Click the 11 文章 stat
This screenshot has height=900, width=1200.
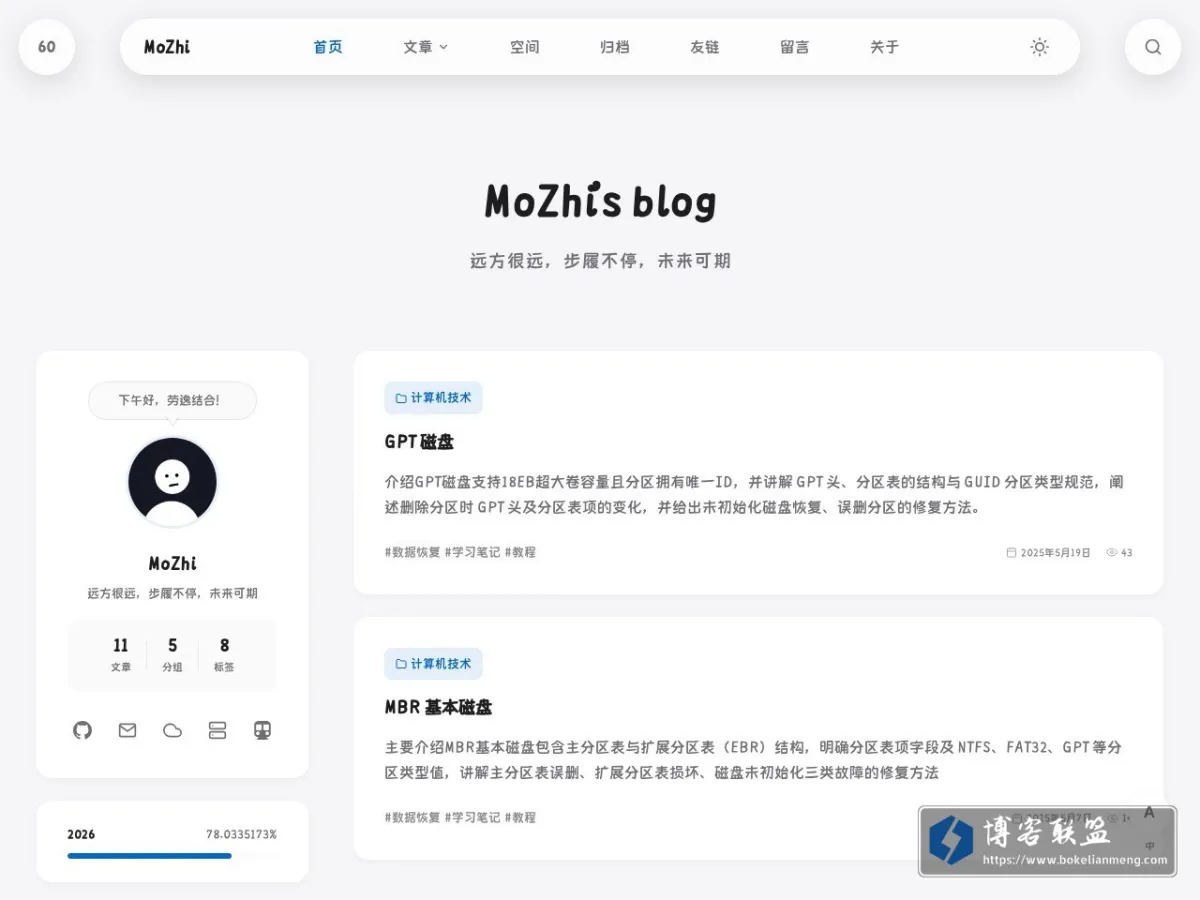click(x=121, y=655)
